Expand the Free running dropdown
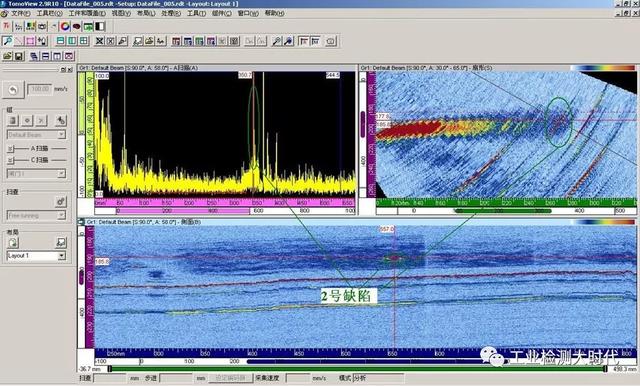 pos(62,215)
